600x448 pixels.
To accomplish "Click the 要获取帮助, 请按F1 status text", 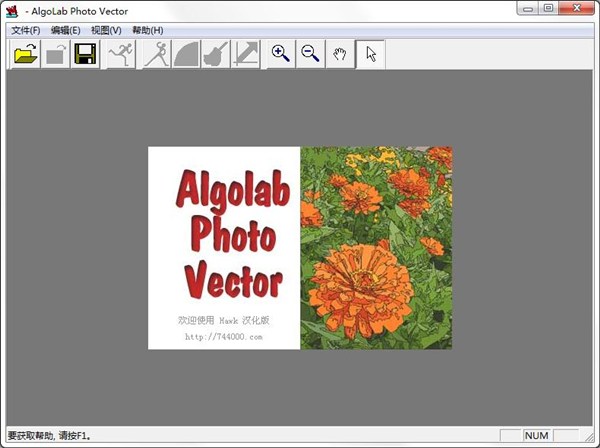I will pyautogui.click(x=50, y=436).
